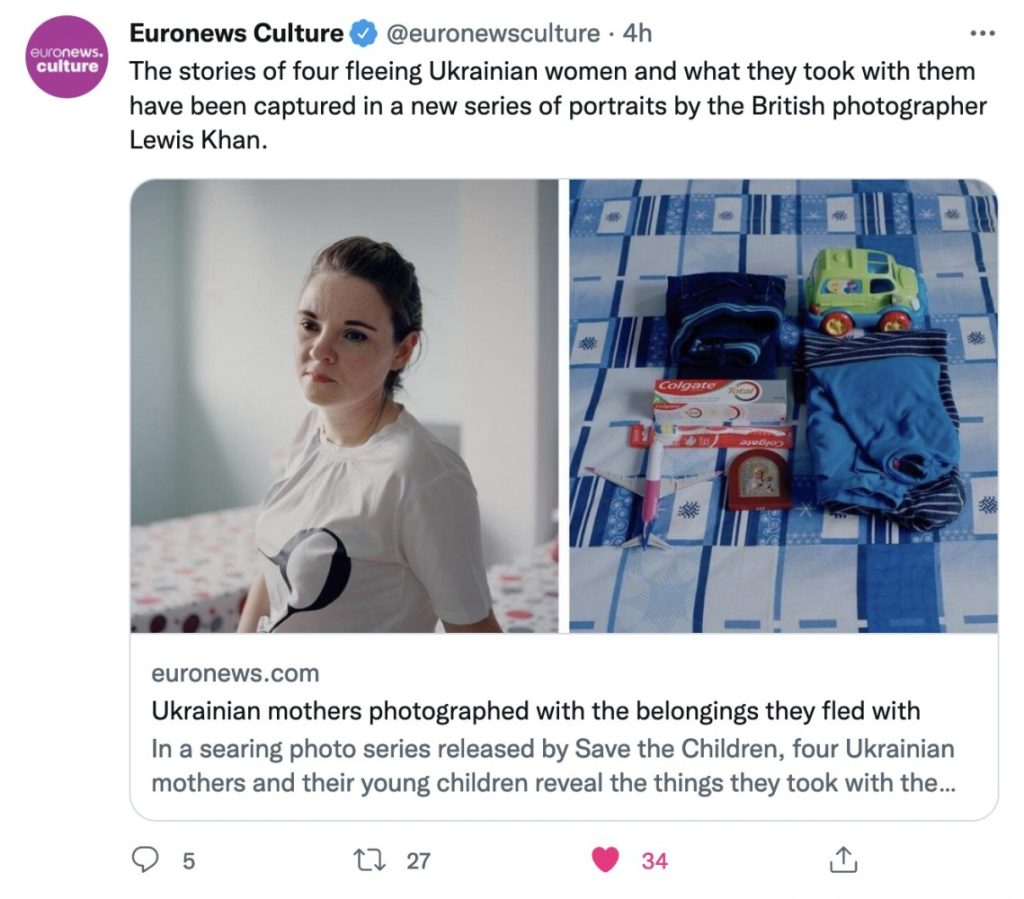
Task: Click the reply speech bubble icon
Action: [145, 860]
